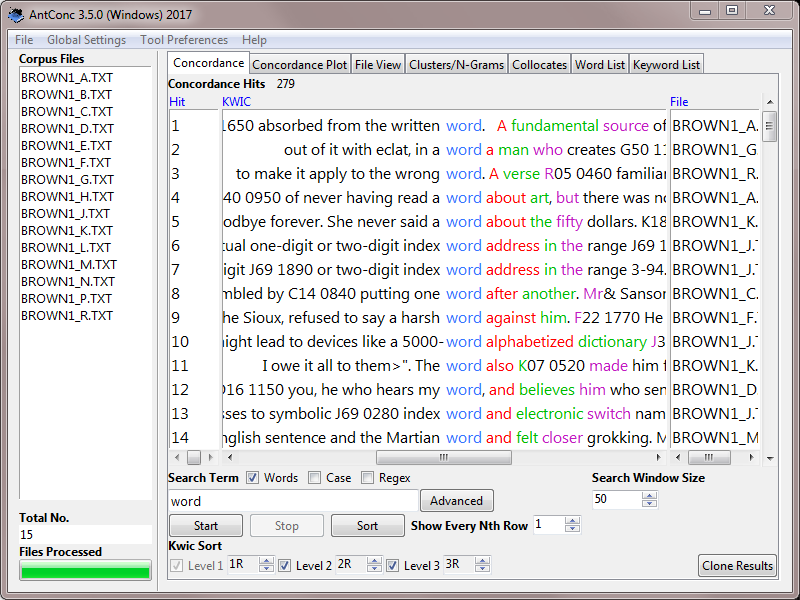The width and height of the screenshot is (800, 600).
Task: Switch to the Concordance Plot tab
Action: pyautogui.click(x=300, y=64)
